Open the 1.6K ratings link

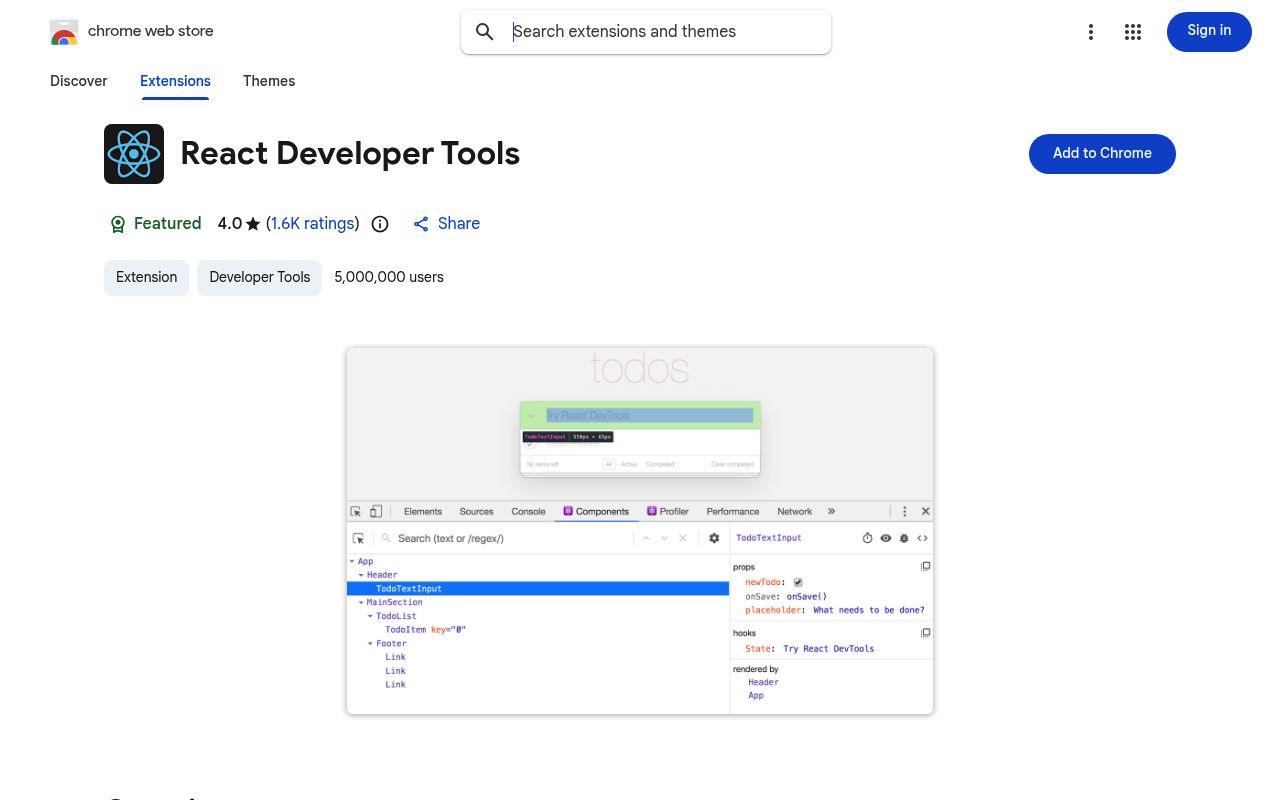click(x=312, y=224)
